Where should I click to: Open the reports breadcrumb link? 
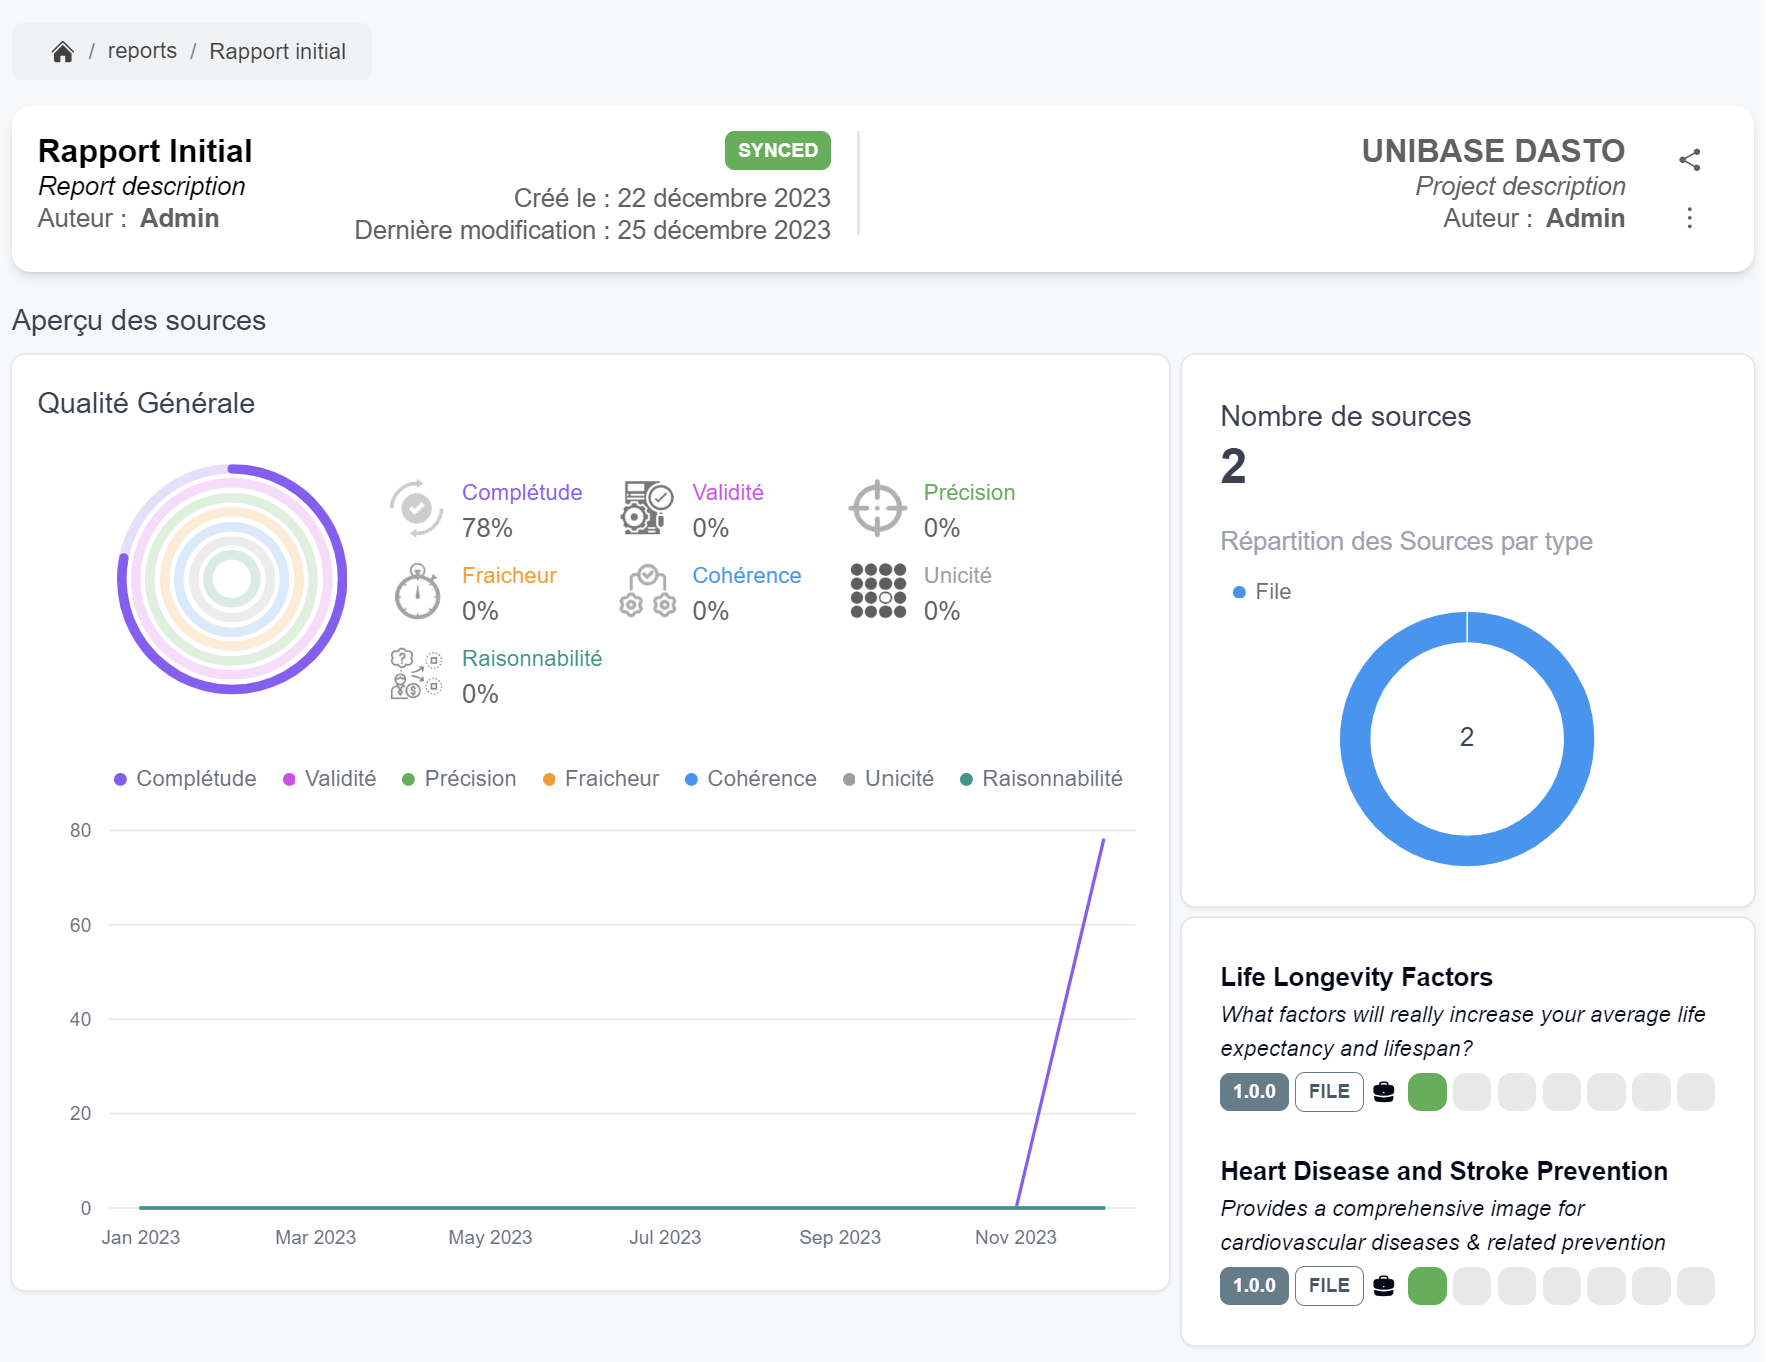(x=142, y=51)
